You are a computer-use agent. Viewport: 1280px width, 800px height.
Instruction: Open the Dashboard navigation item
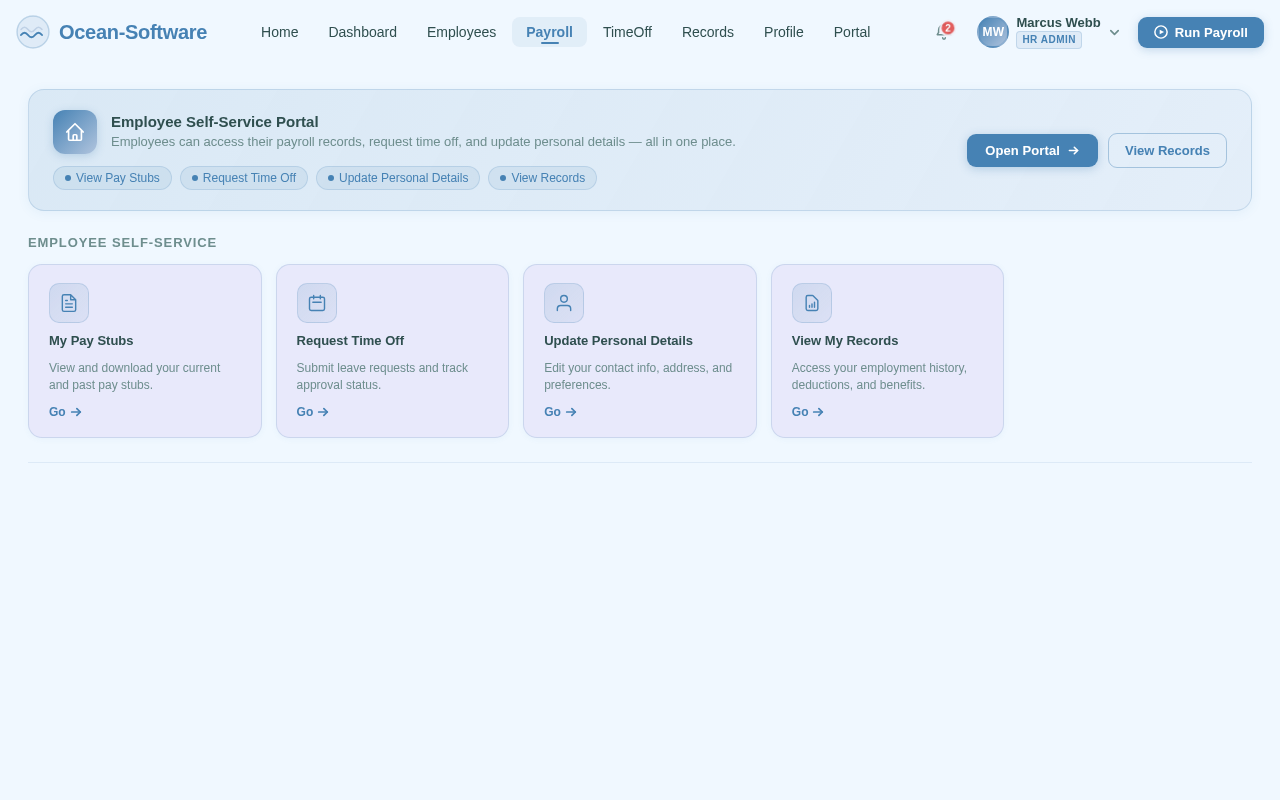click(x=362, y=32)
